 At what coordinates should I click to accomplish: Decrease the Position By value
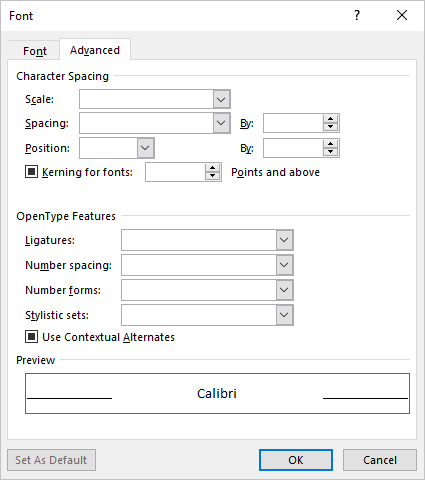tap(330, 152)
